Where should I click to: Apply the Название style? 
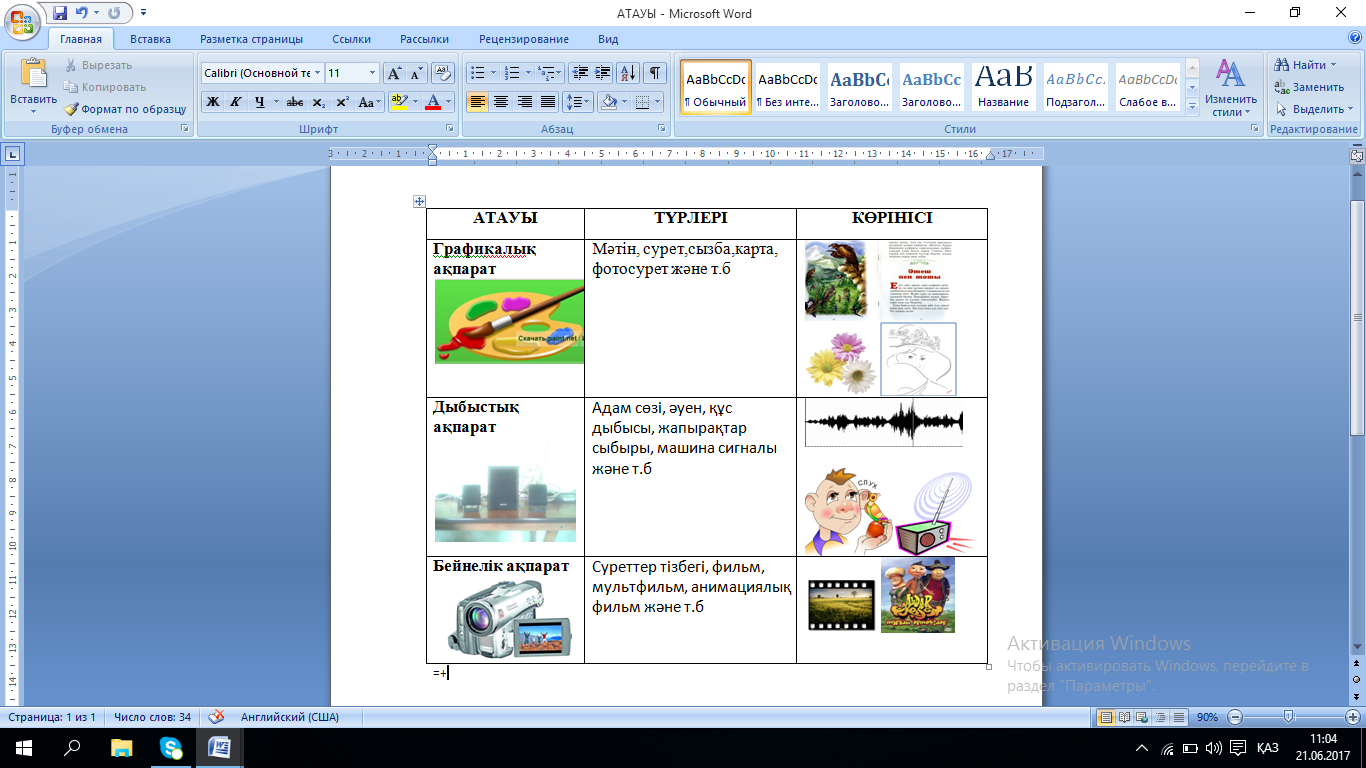pos(1004,87)
